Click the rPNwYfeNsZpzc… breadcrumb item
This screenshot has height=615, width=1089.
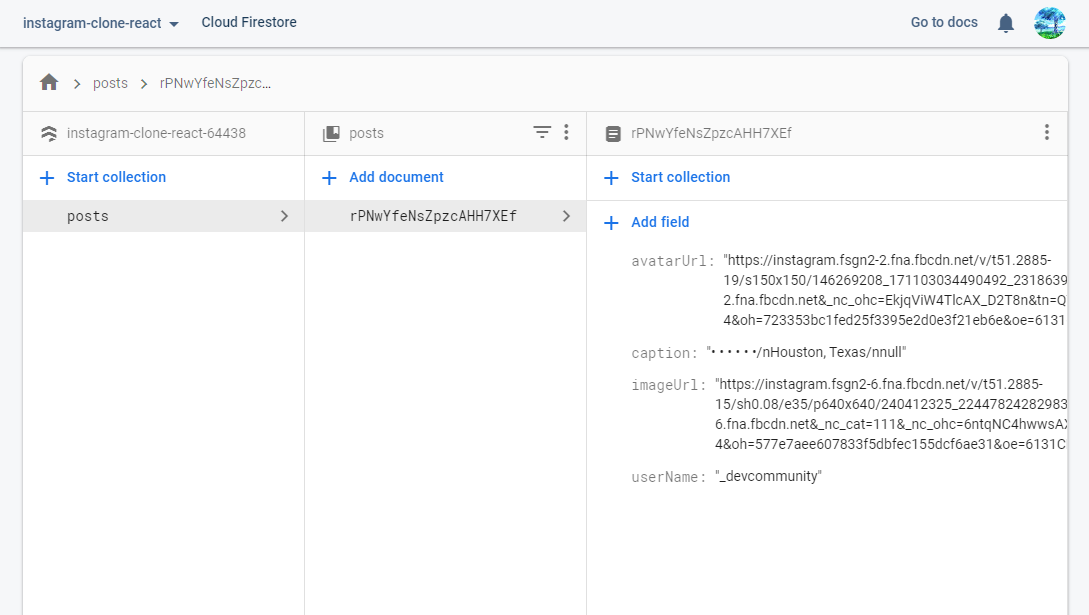click(215, 83)
